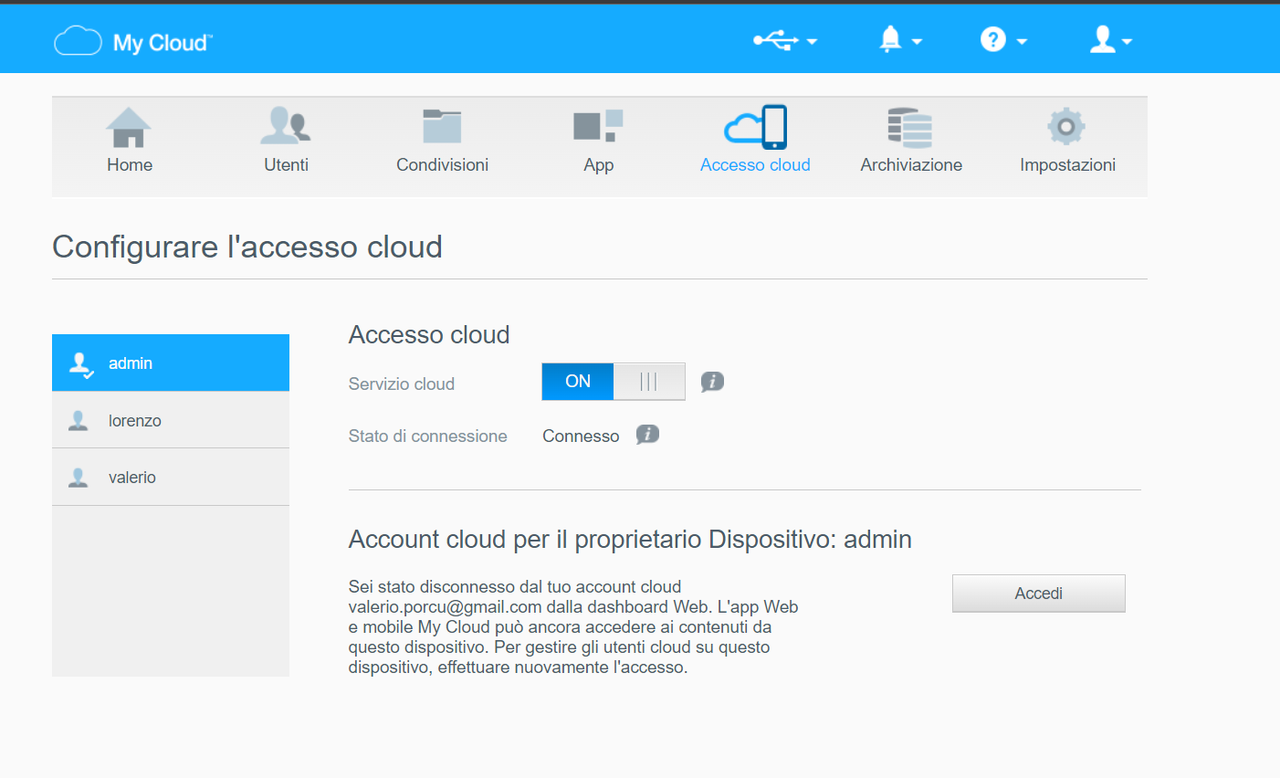Click the Stato di connessione label
The height and width of the screenshot is (778, 1280).
tap(427, 436)
